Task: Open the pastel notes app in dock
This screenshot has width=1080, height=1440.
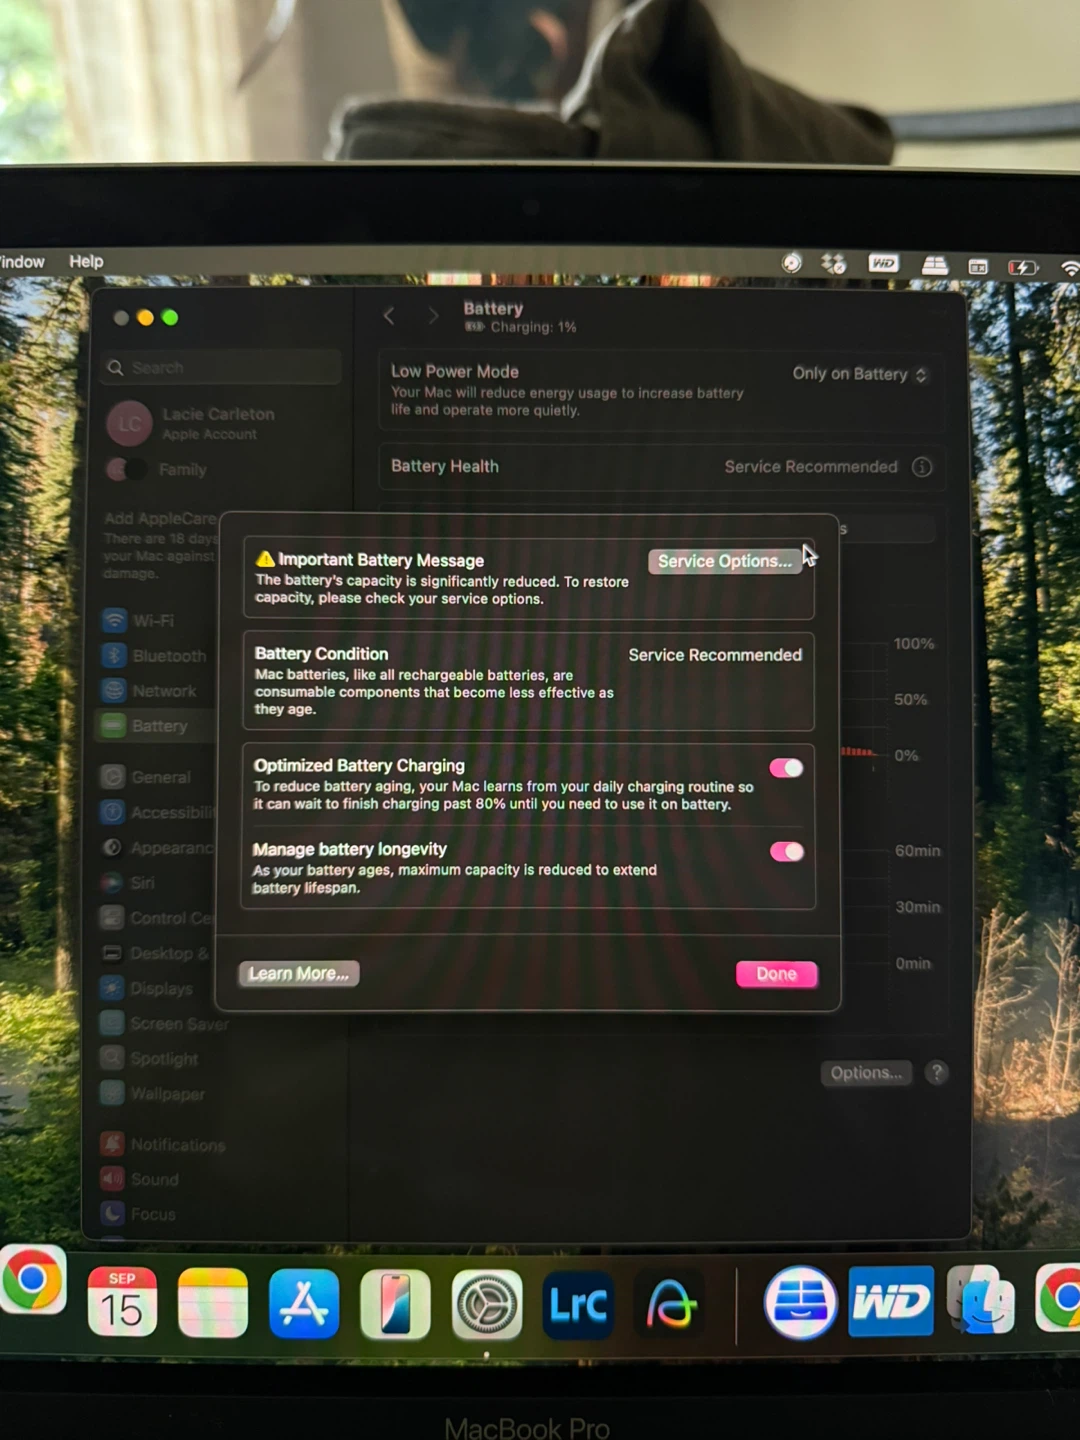Action: (213, 1303)
